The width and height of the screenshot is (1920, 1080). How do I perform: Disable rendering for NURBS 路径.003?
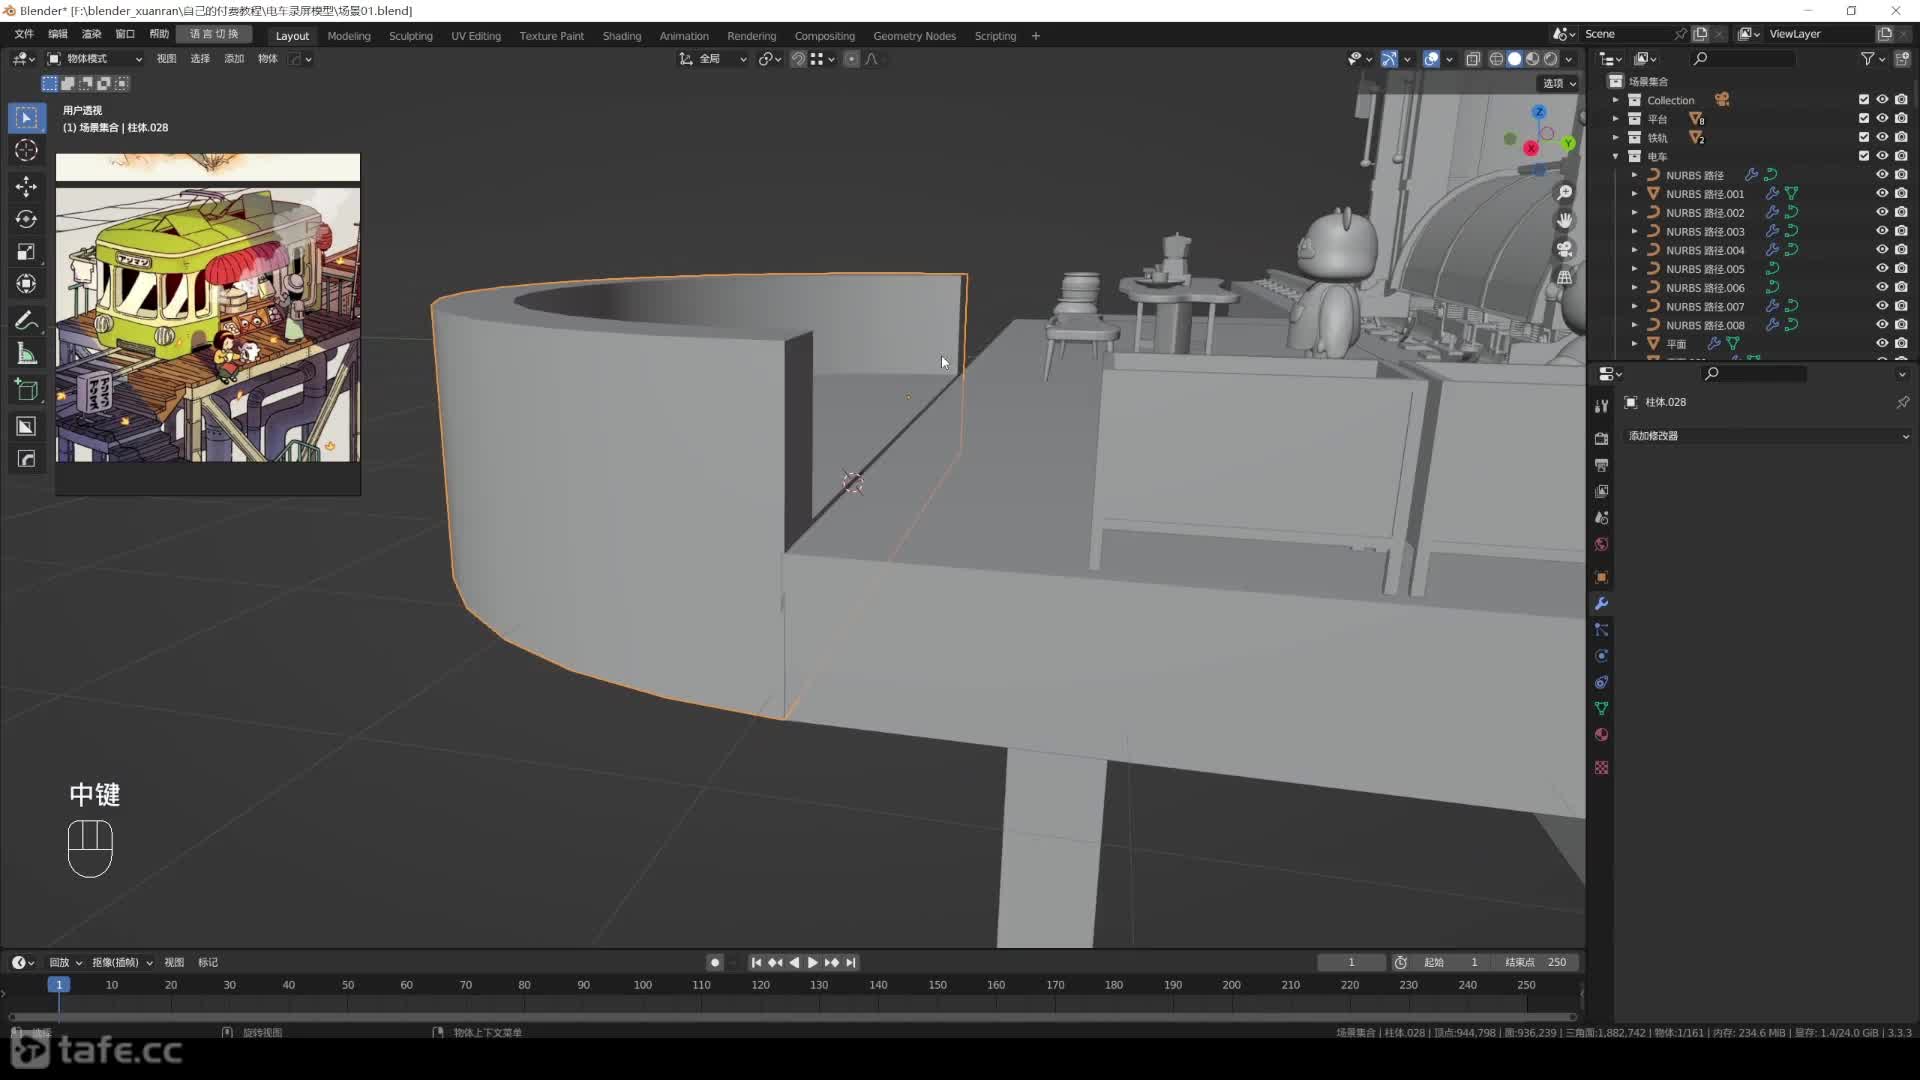click(x=1901, y=231)
